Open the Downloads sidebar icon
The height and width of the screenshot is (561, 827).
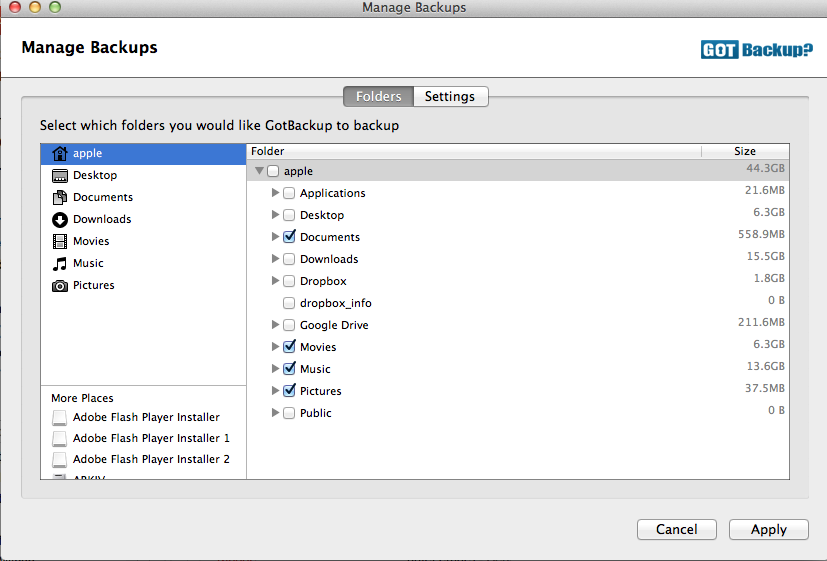point(60,220)
